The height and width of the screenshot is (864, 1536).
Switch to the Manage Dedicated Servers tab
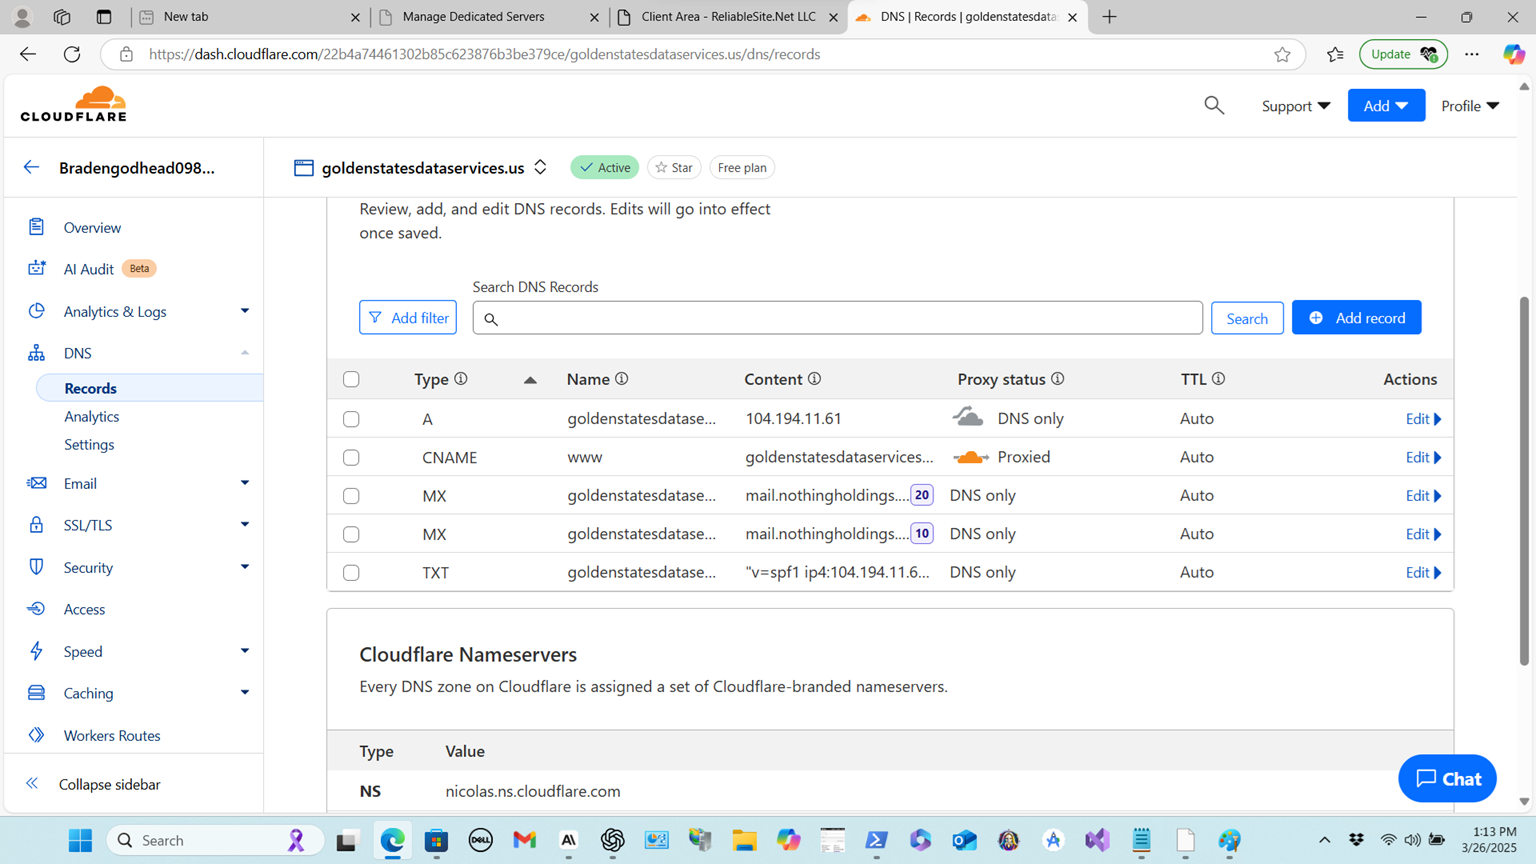click(488, 17)
